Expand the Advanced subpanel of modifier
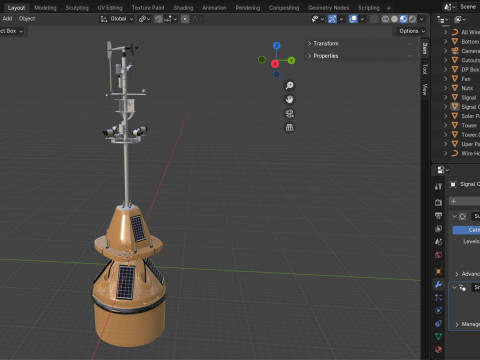The image size is (480, 360). 457,274
